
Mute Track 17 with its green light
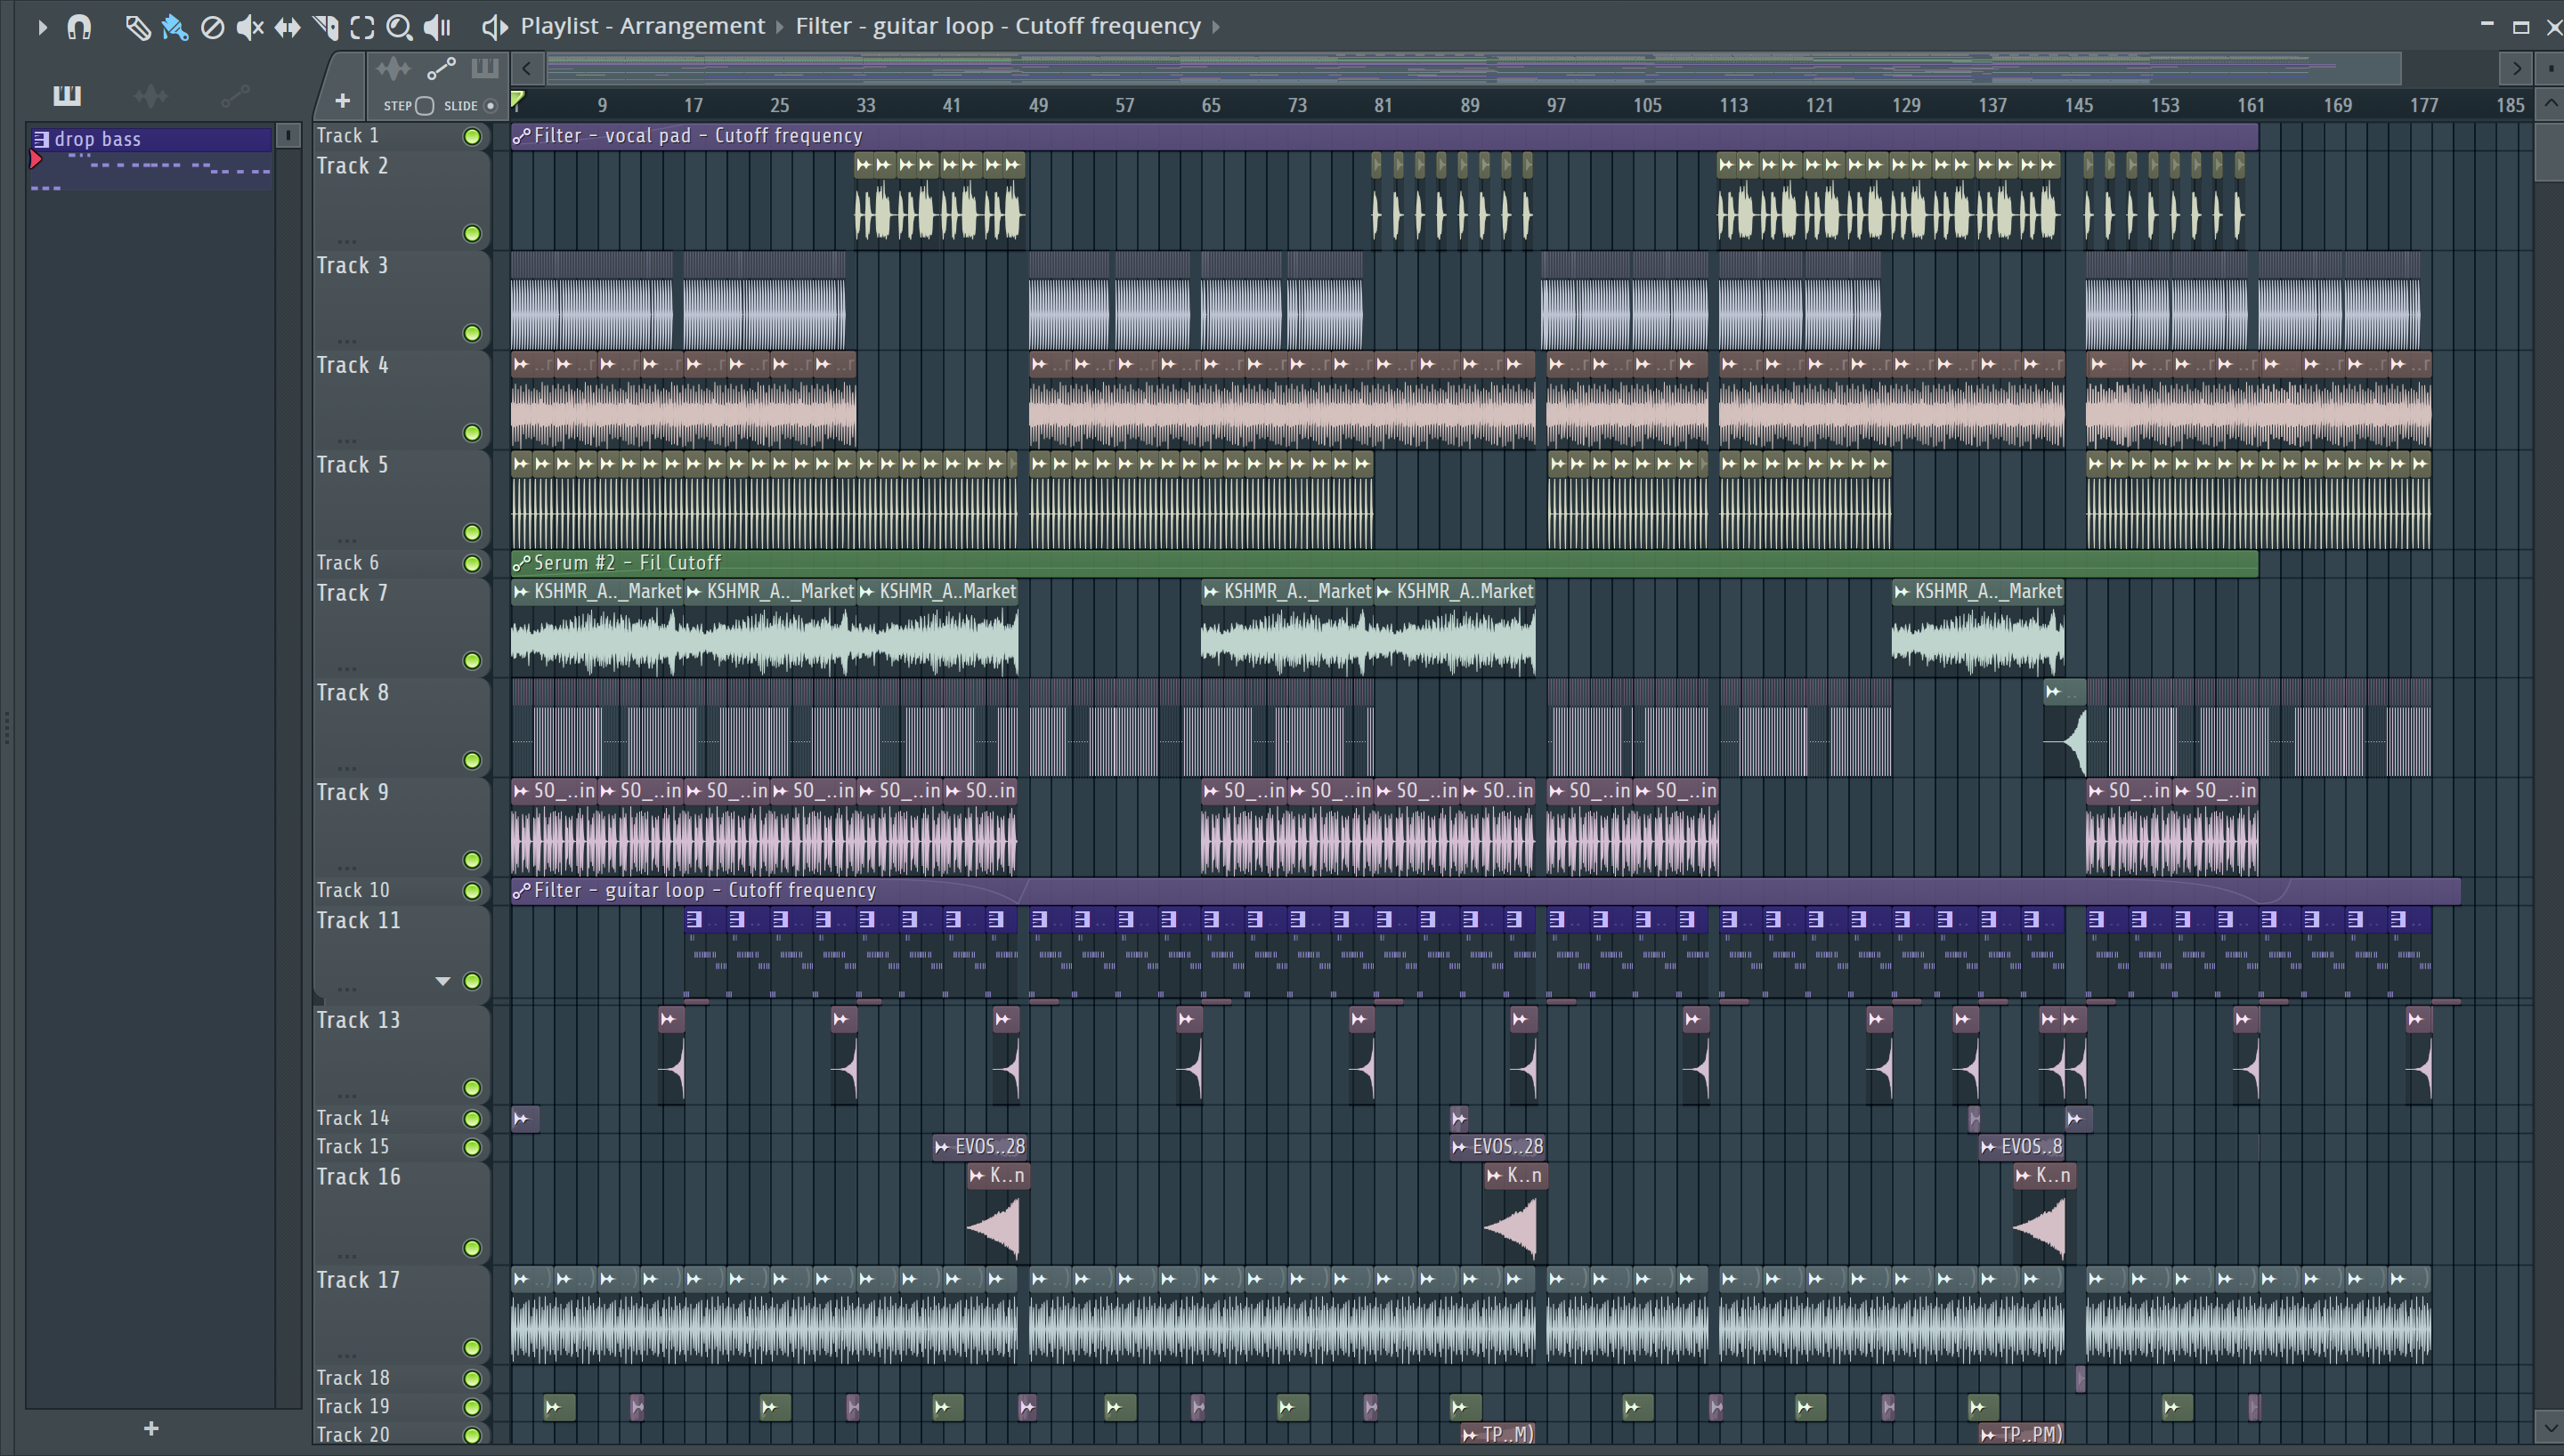point(472,1348)
